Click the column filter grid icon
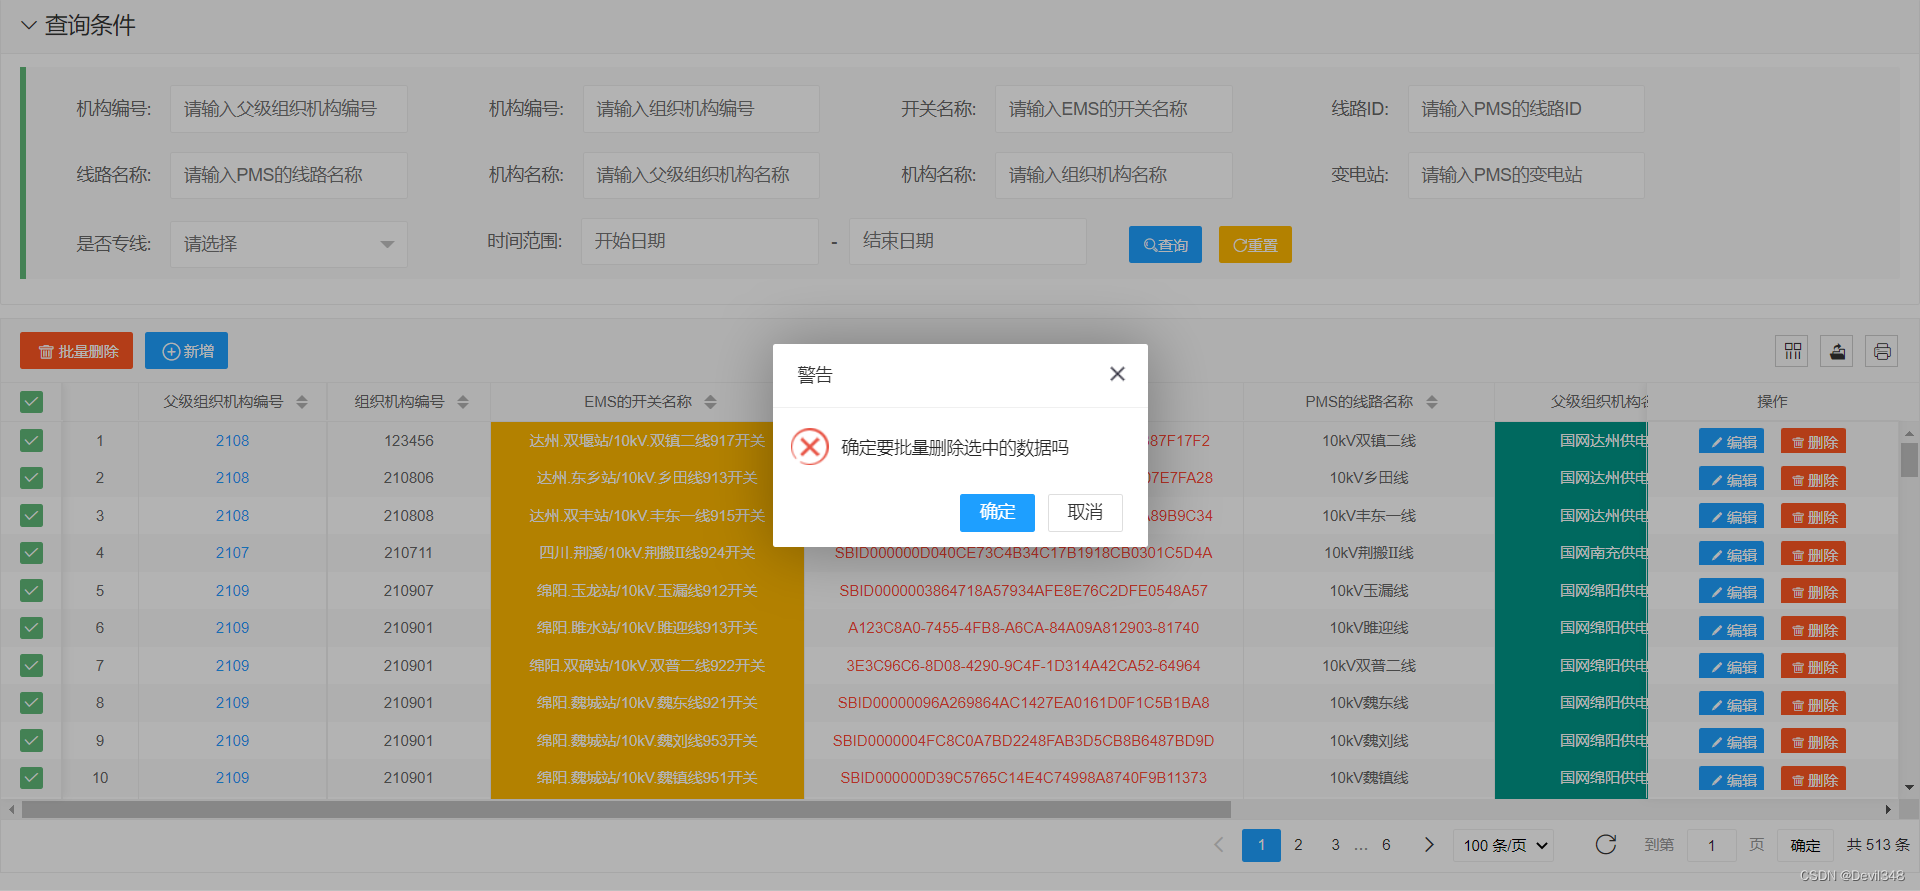 point(1792,351)
